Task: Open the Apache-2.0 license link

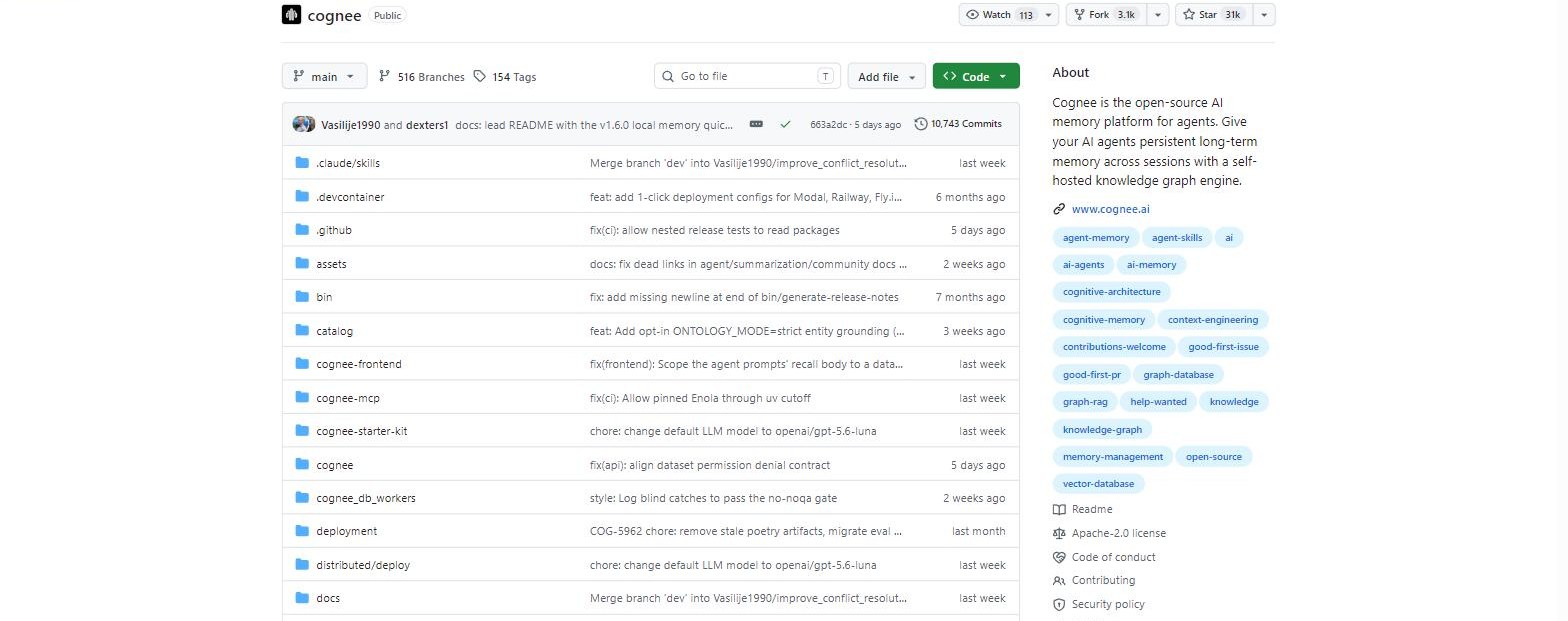Action: pyautogui.click(x=1119, y=534)
